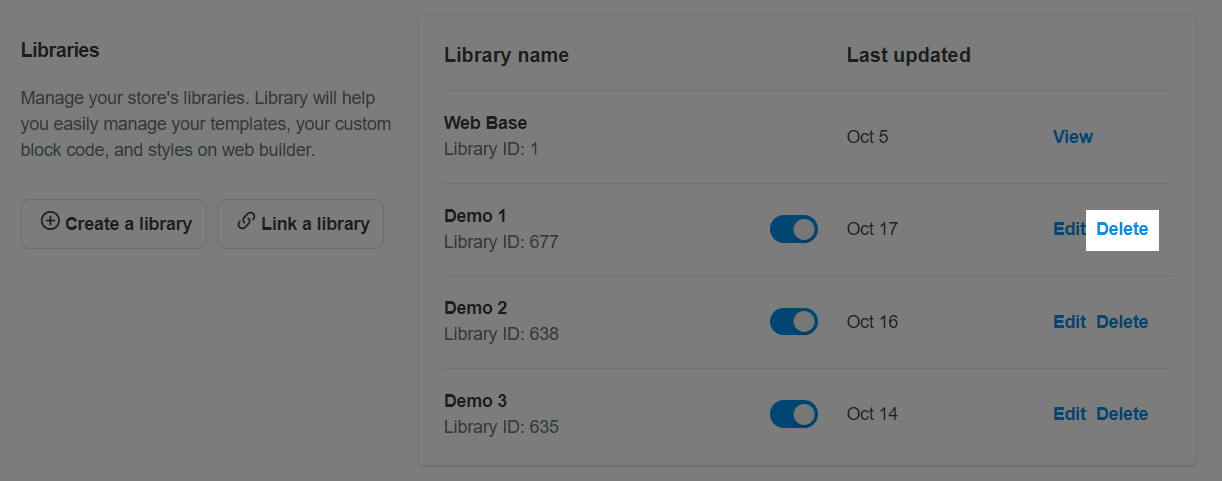Delete the Demo 2 library
This screenshot has height=481, width=1222.
pos(1122,322)
